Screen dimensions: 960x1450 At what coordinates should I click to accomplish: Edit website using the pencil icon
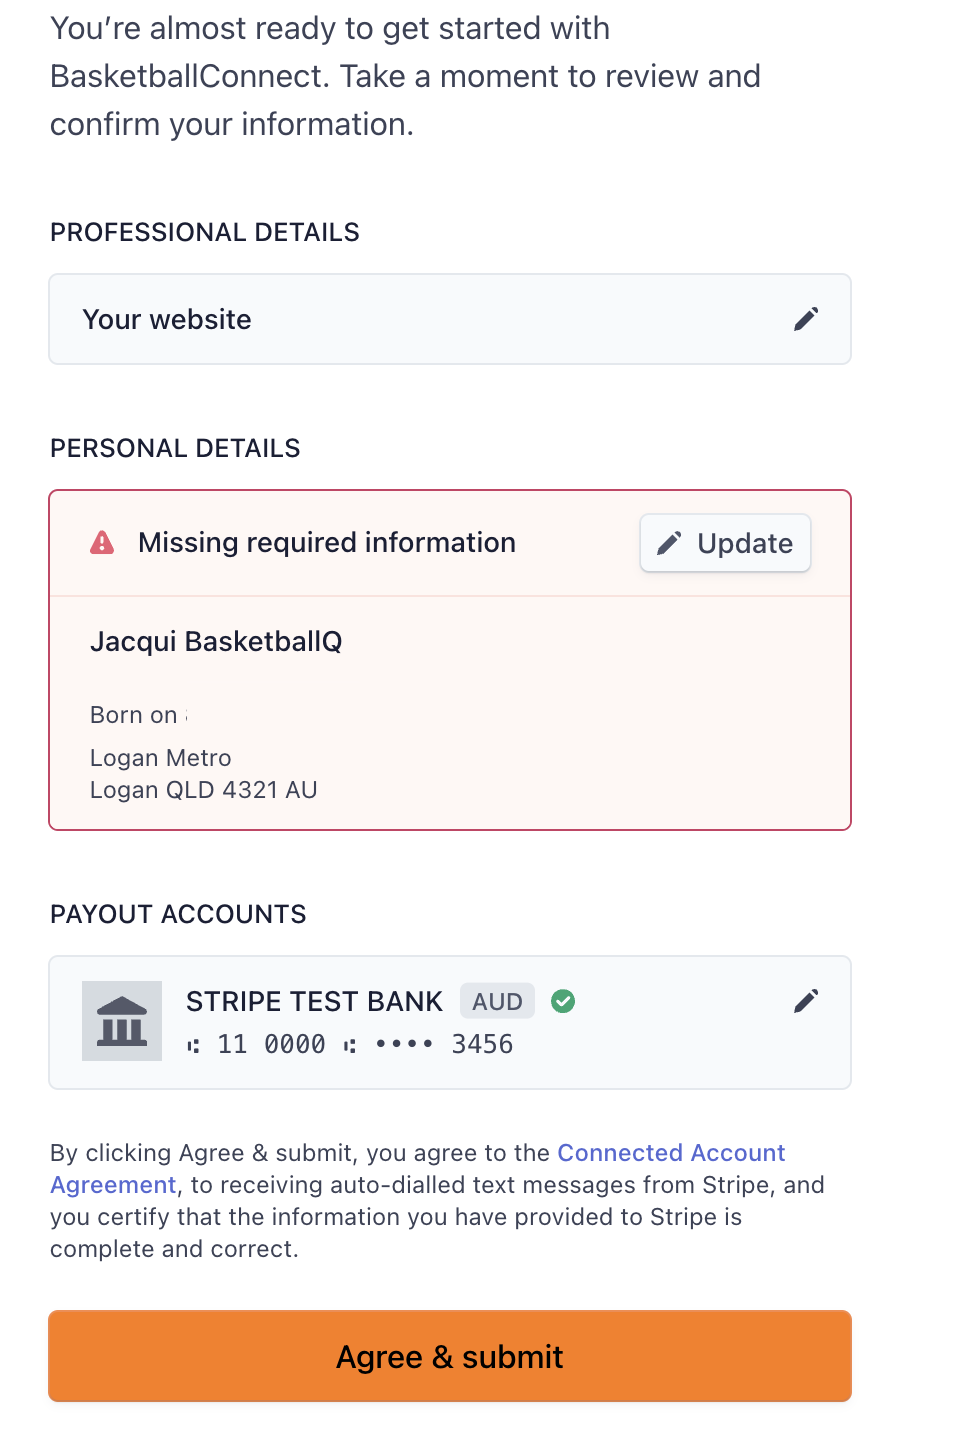pos(806,319)
